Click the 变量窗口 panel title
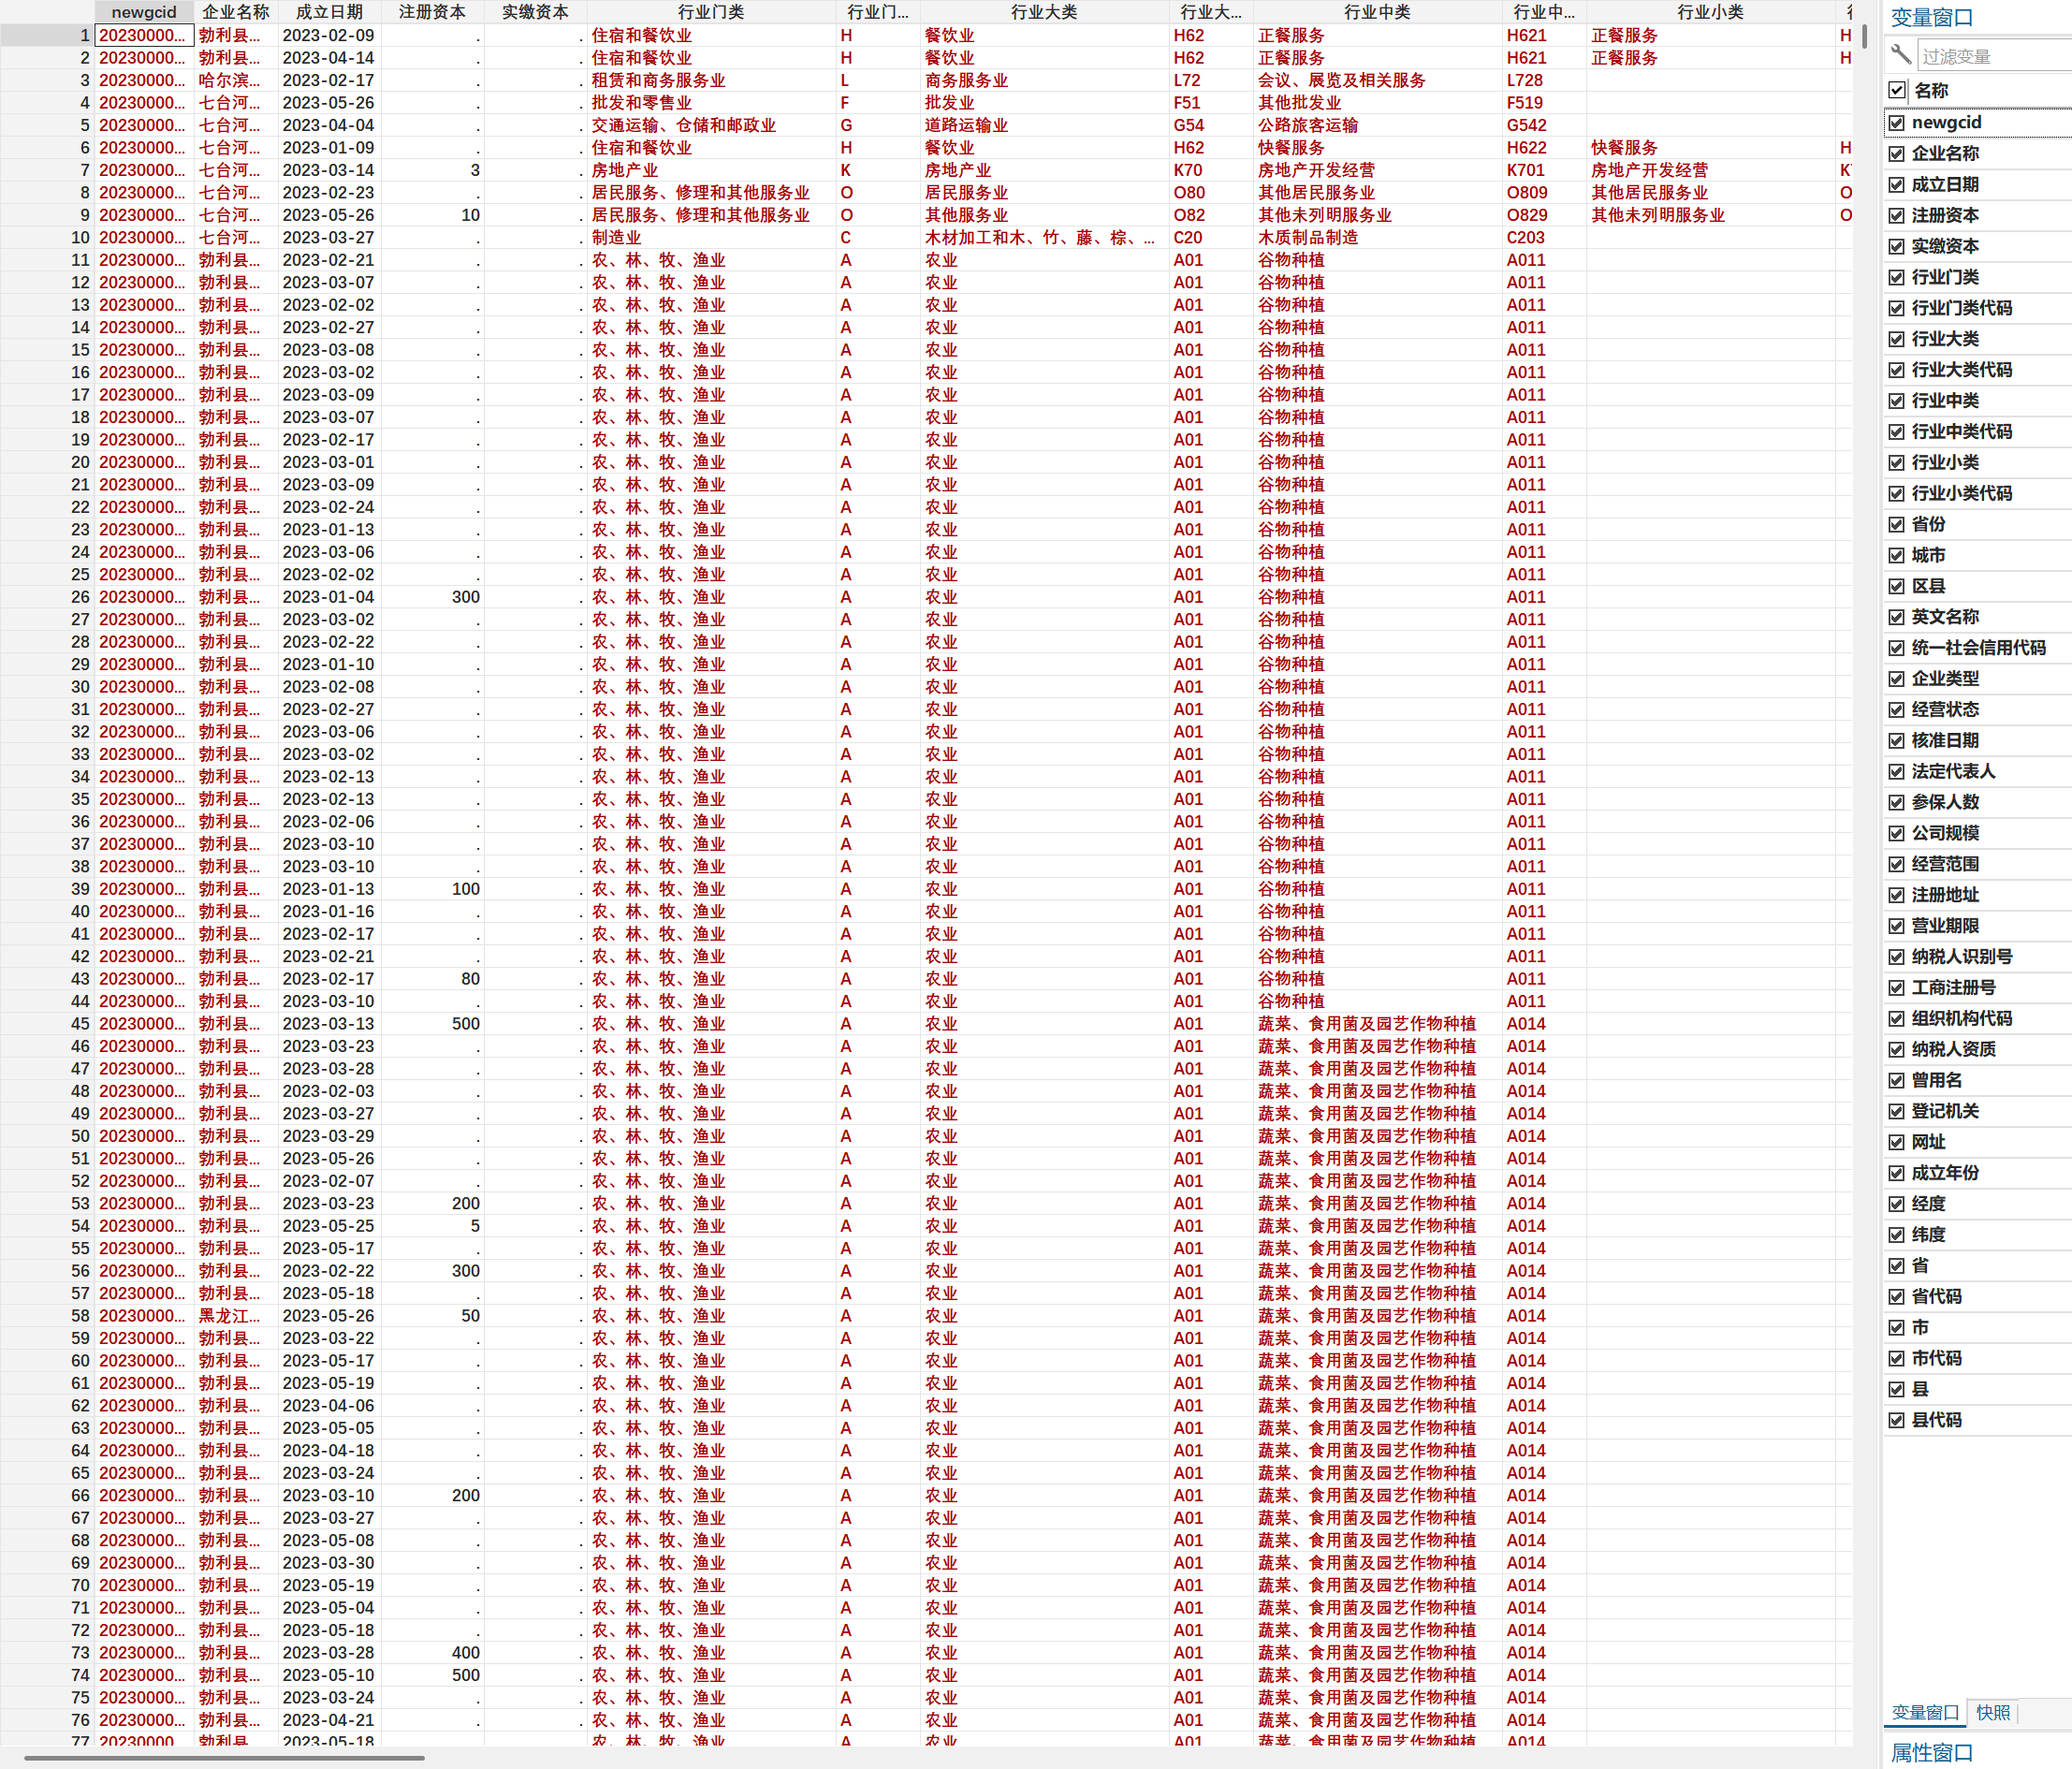This screenshot has width=2072, height=1769. tap(1931, 17)
